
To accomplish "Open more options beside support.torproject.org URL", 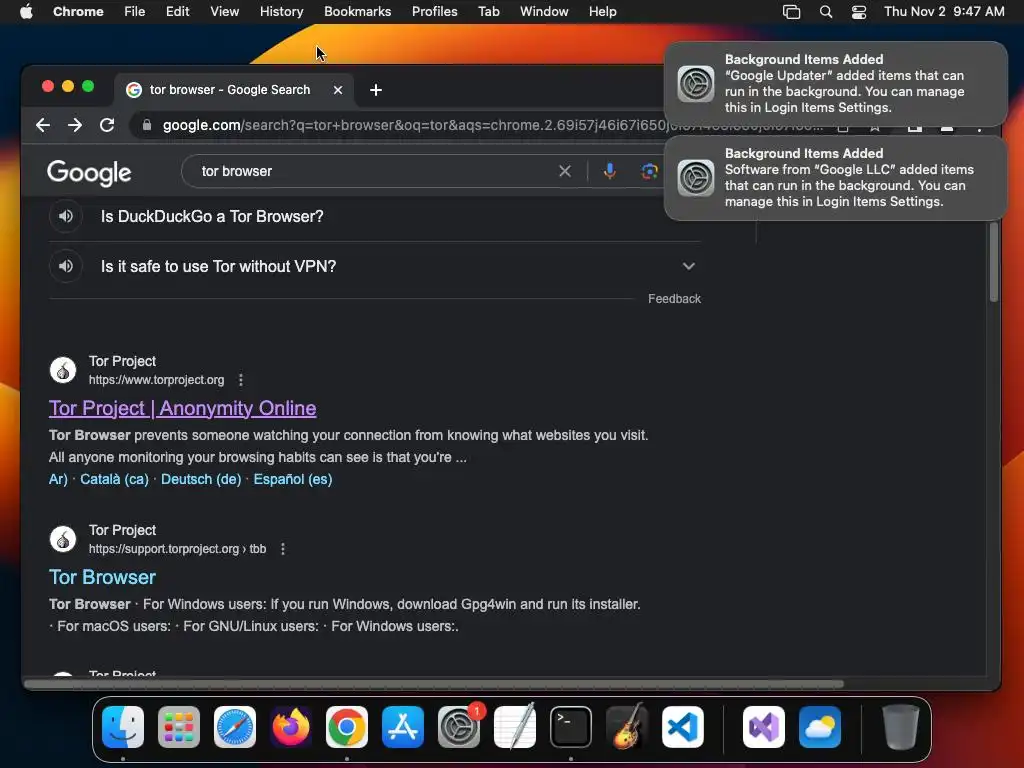I will 283,549.
